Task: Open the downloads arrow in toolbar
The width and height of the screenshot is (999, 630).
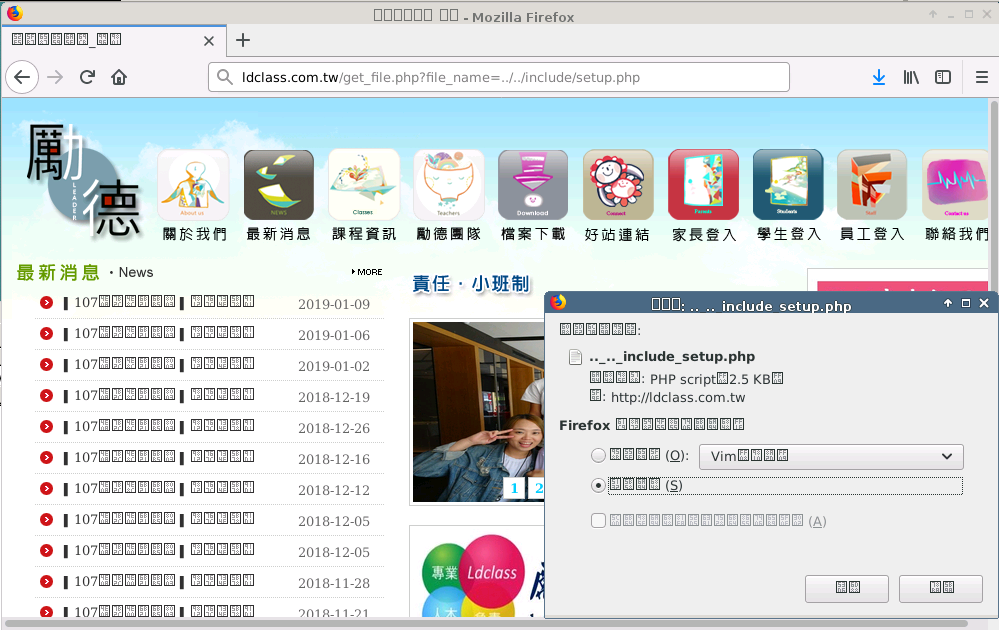Action: (x=879, y=77)
